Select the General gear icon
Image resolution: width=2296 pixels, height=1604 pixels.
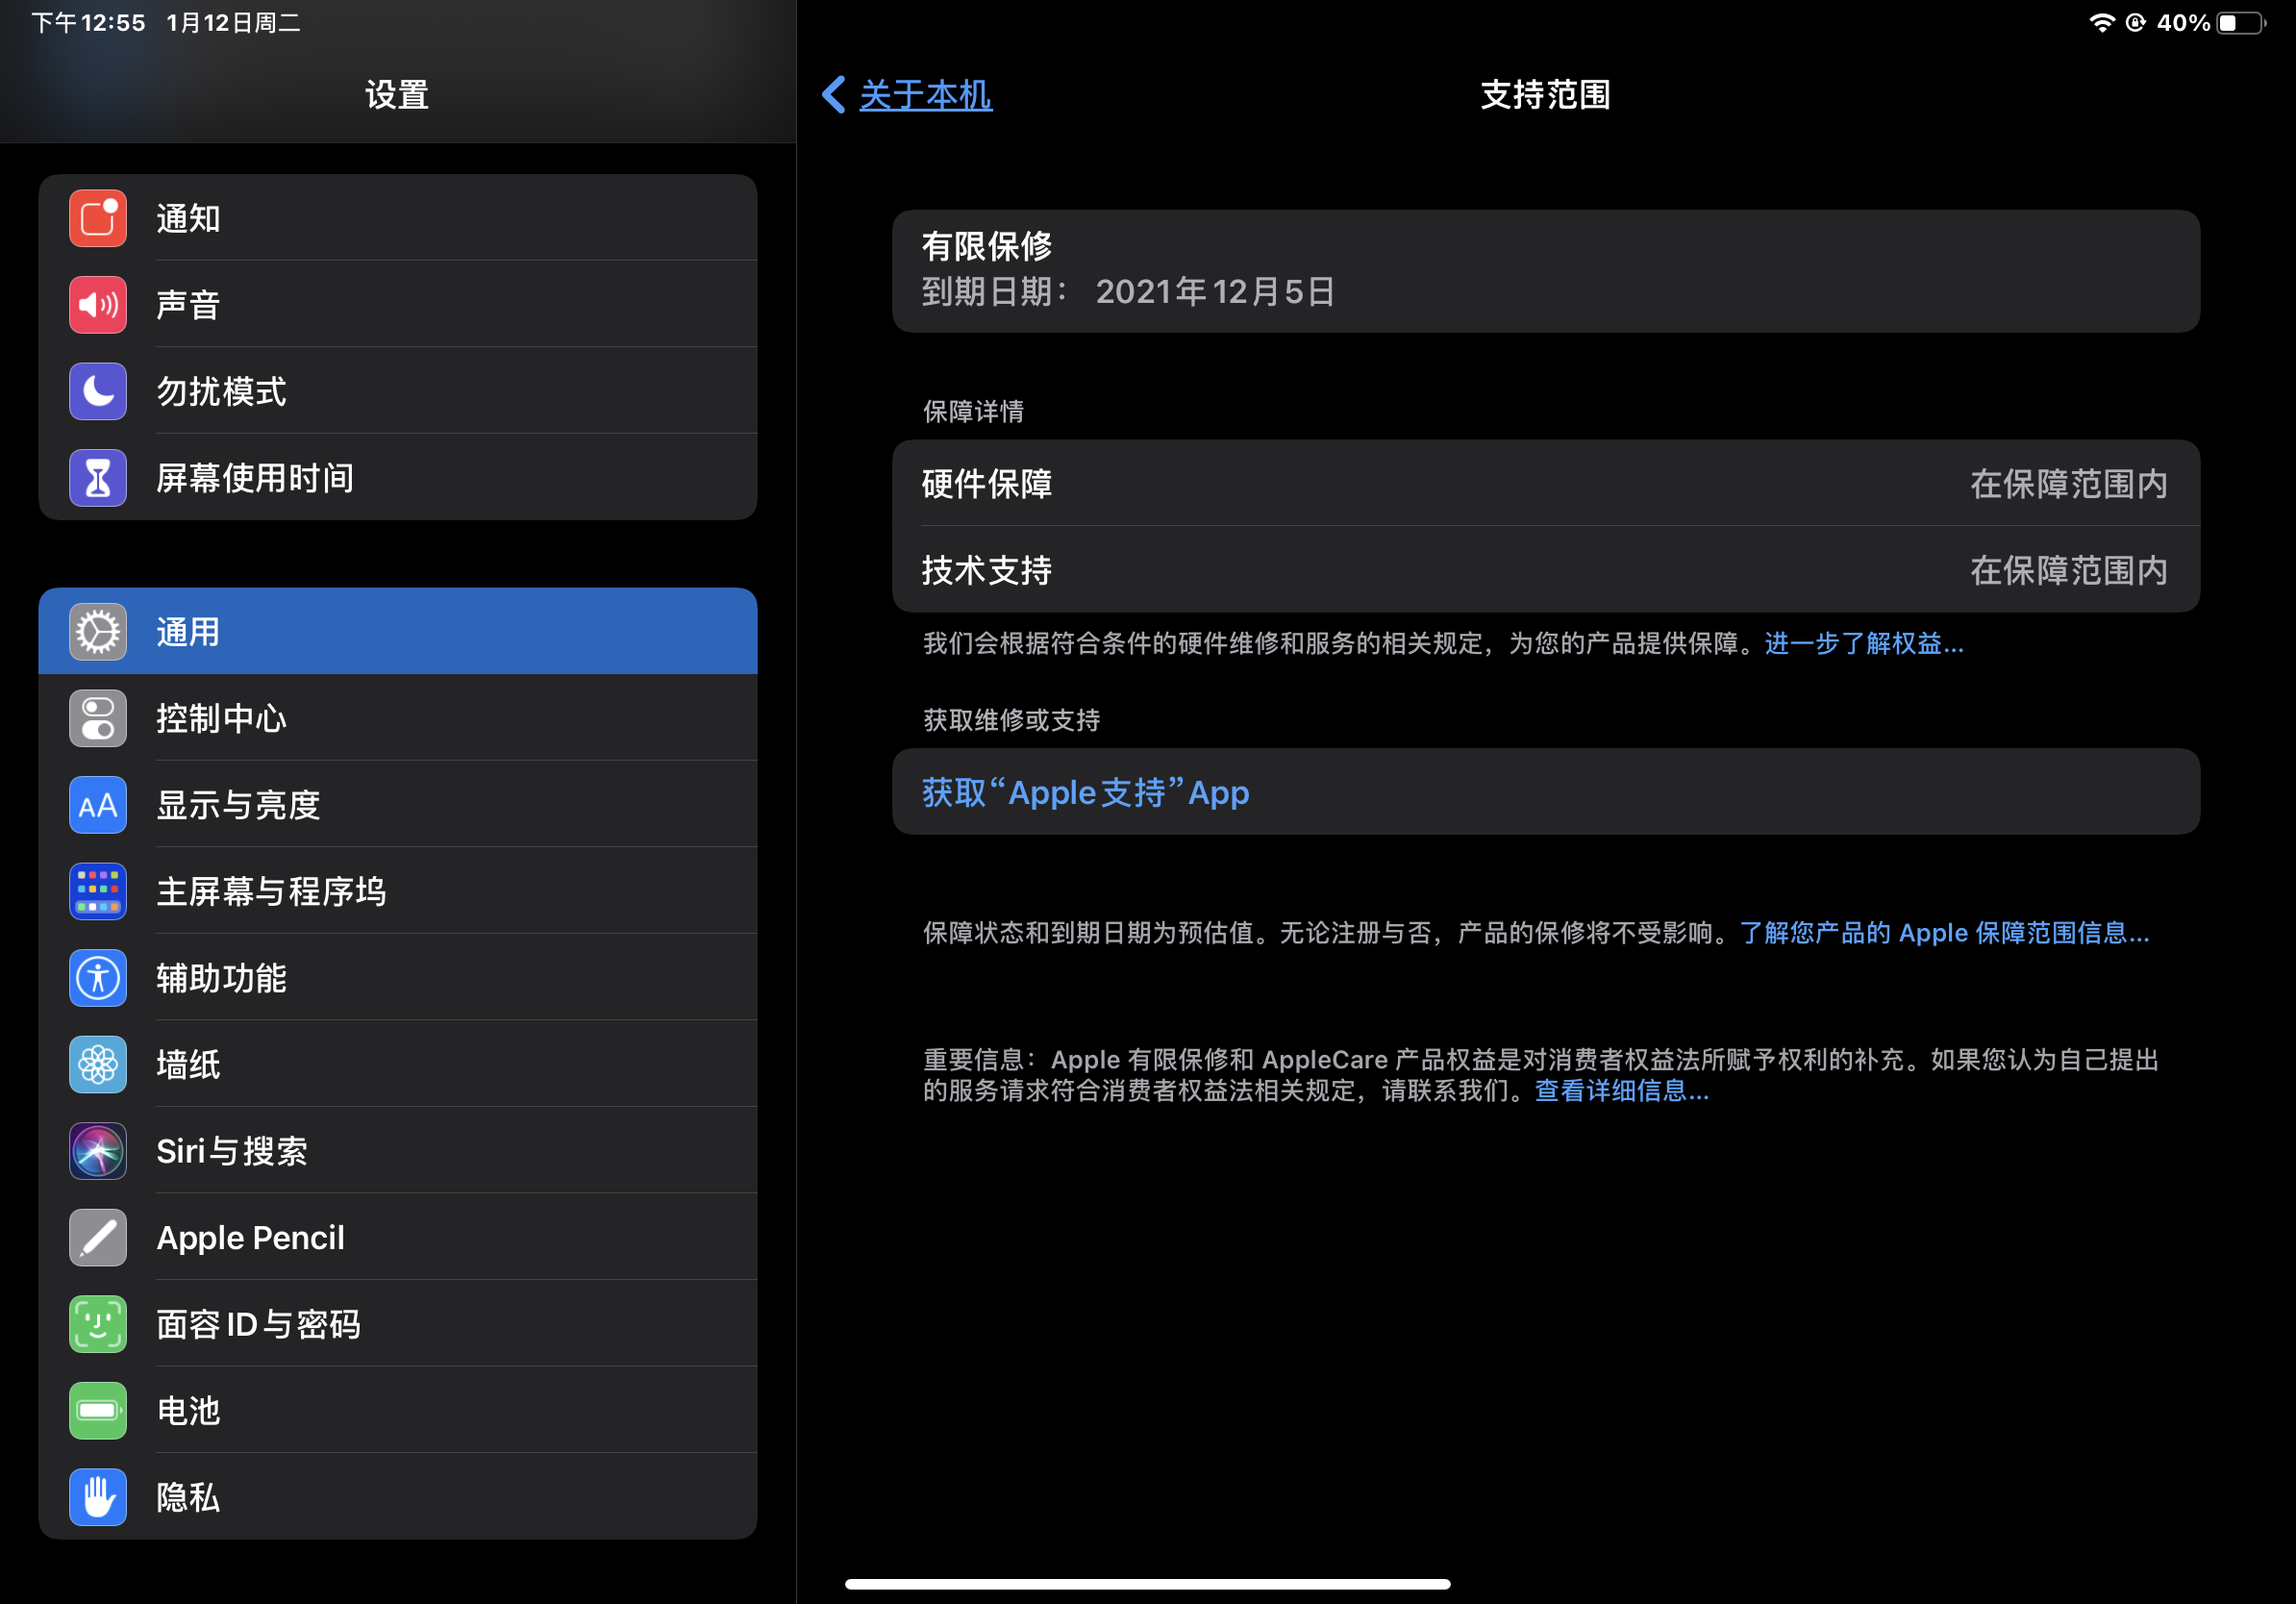97,632
